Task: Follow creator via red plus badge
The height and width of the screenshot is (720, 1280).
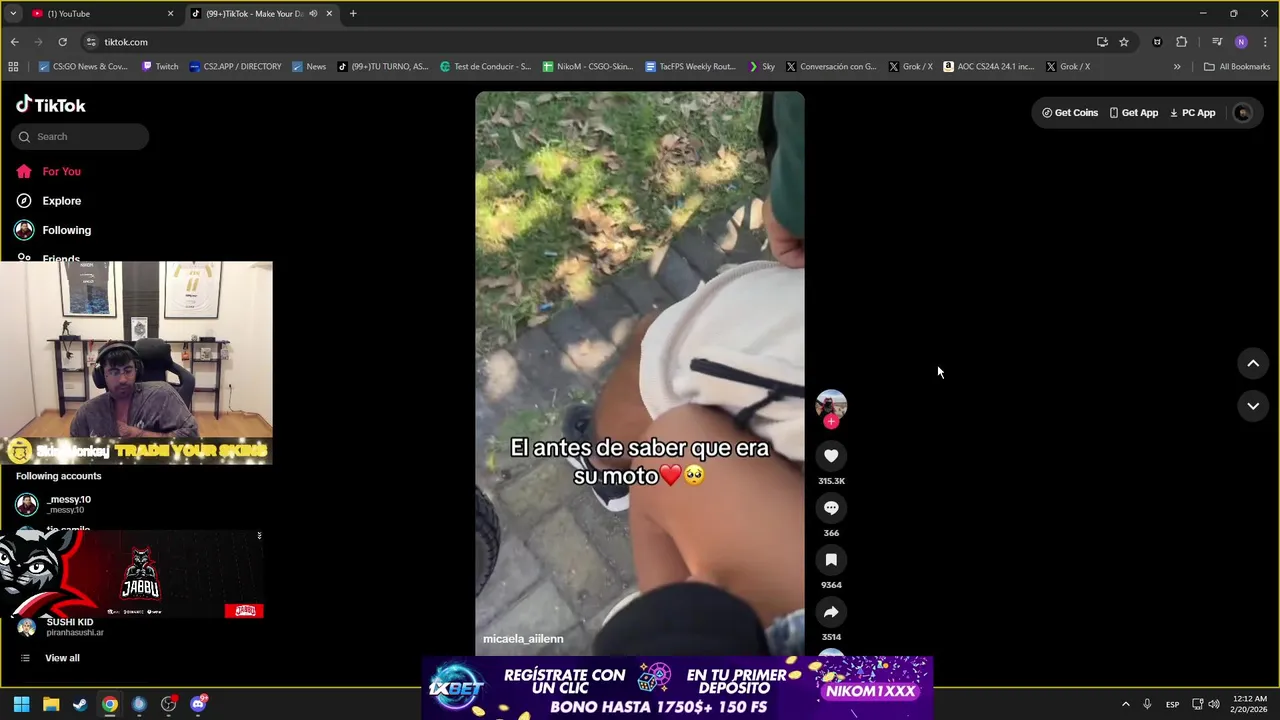Action: coord(831,422)
